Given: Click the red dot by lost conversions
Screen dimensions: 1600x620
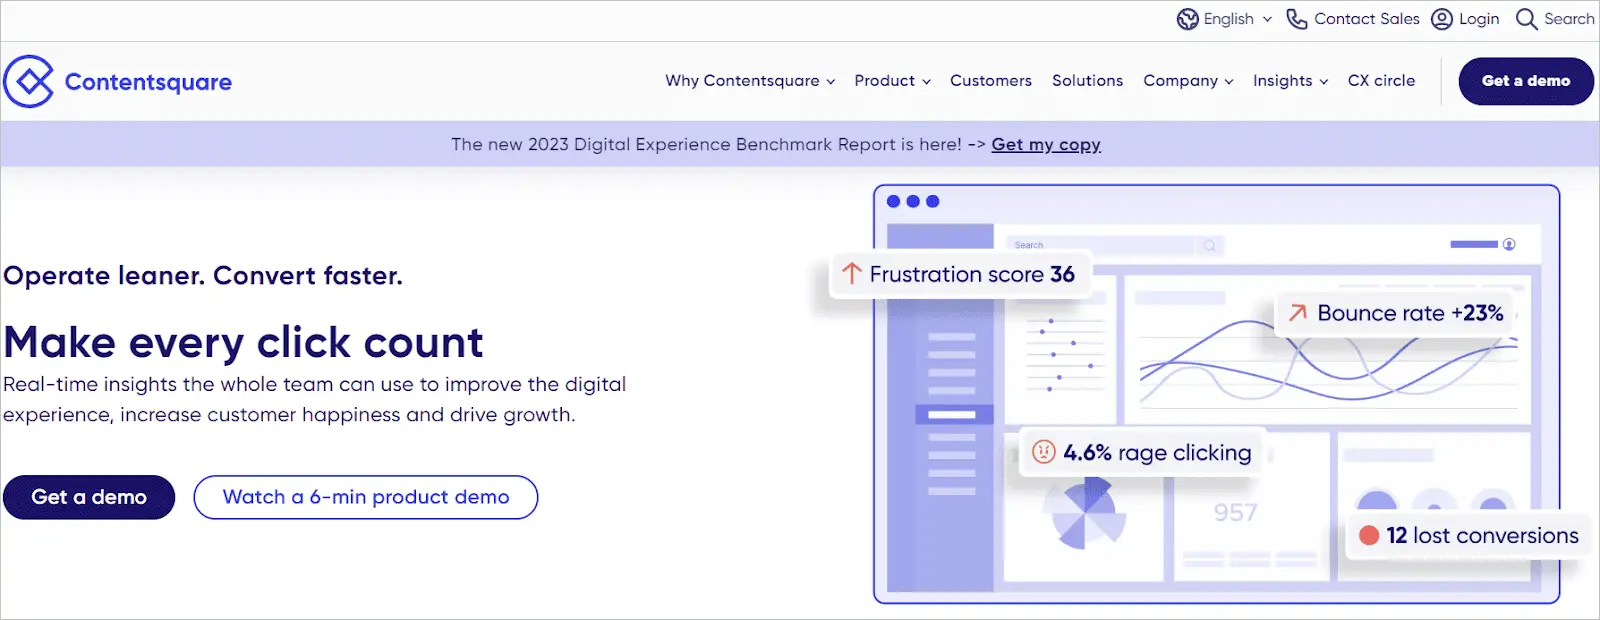Looking at the screenshot, I should (1369, 535).
